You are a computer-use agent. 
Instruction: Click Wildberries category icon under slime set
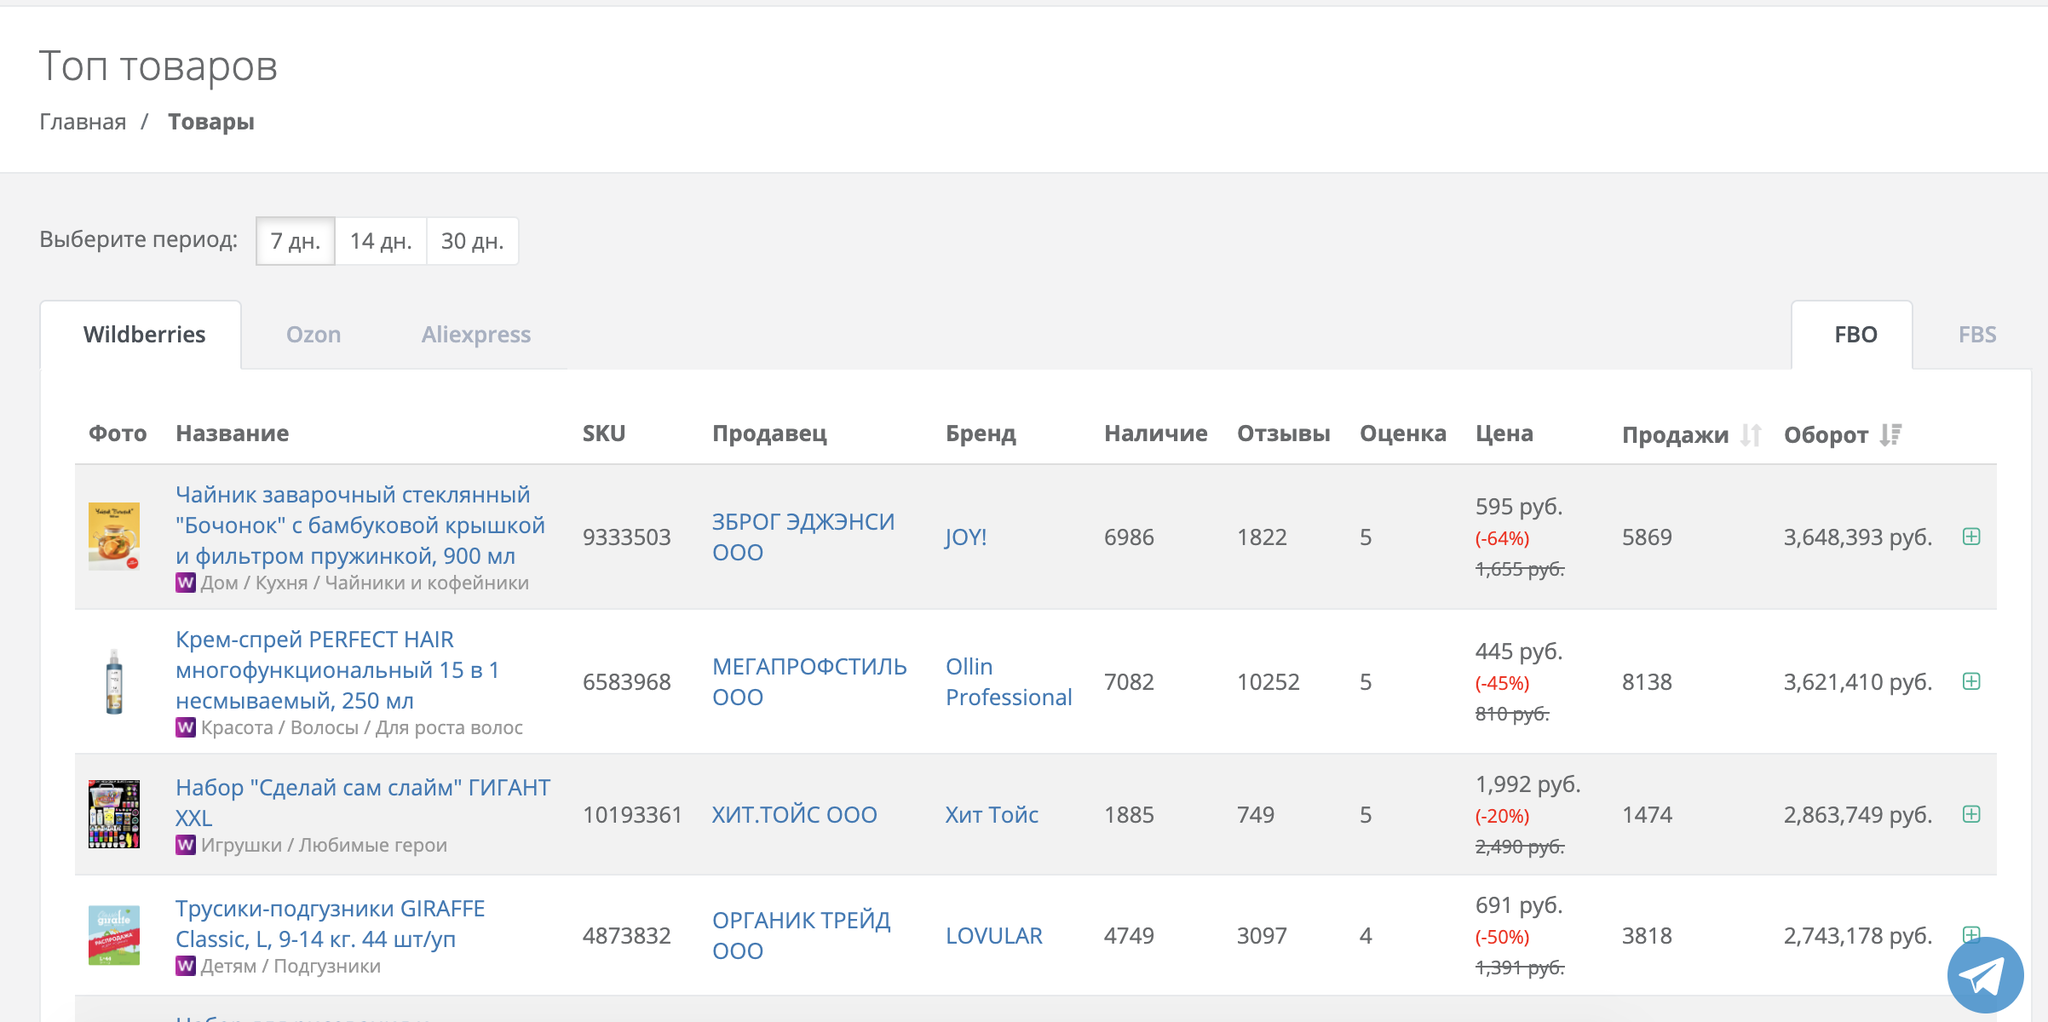[185, 845]
